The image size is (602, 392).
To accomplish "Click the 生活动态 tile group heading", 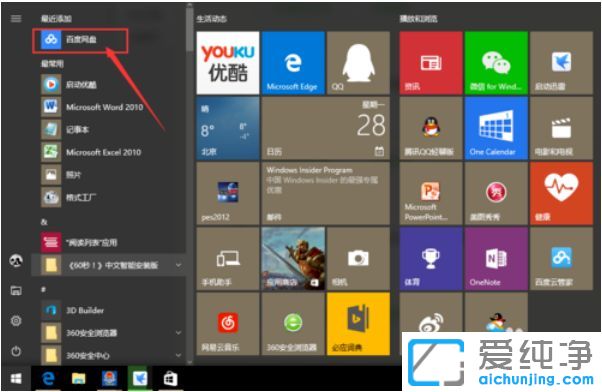I will (212, 19).
